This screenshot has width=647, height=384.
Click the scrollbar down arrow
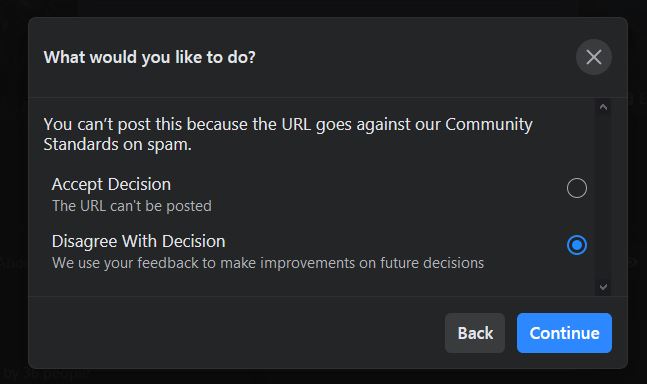pos(603,287)
